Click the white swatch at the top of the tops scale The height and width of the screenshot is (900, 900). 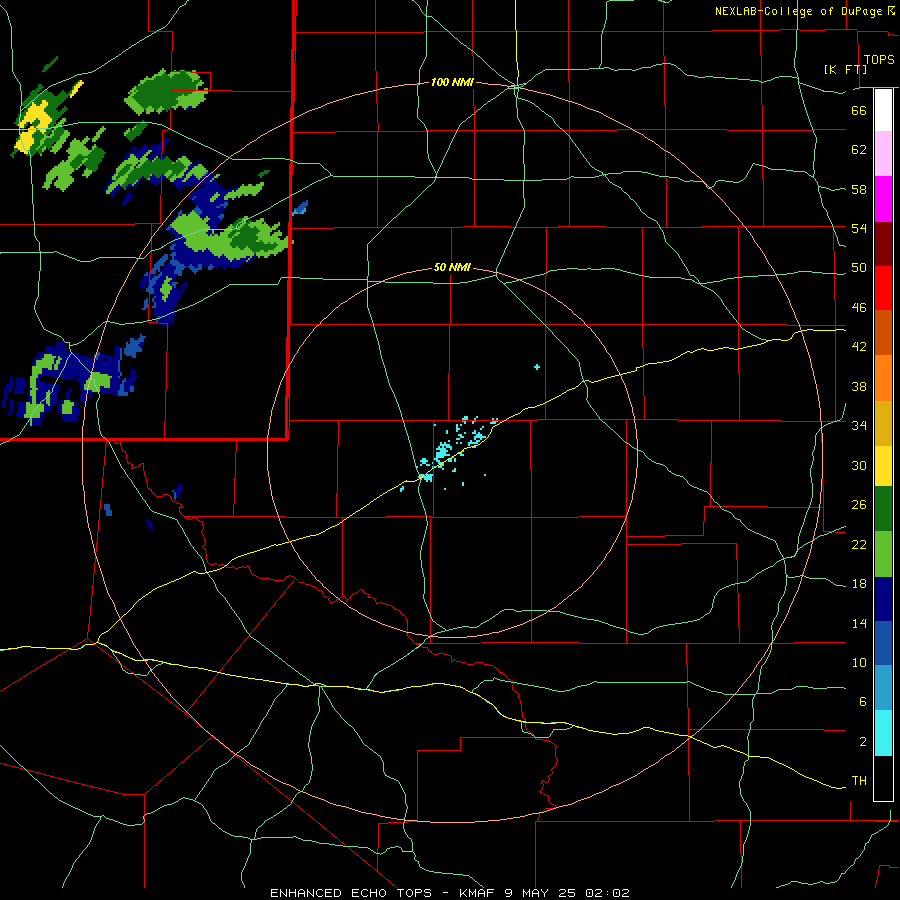click(x=883, y=110)
